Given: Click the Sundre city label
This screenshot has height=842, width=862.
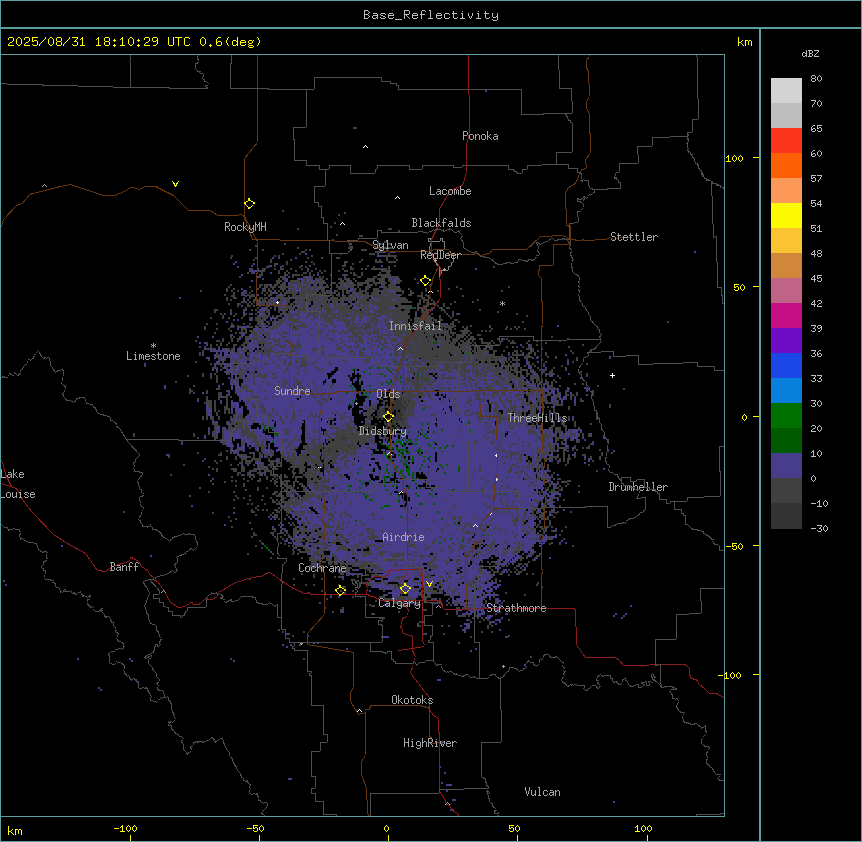Looking at the screenshot, I should tap(292, 391).
